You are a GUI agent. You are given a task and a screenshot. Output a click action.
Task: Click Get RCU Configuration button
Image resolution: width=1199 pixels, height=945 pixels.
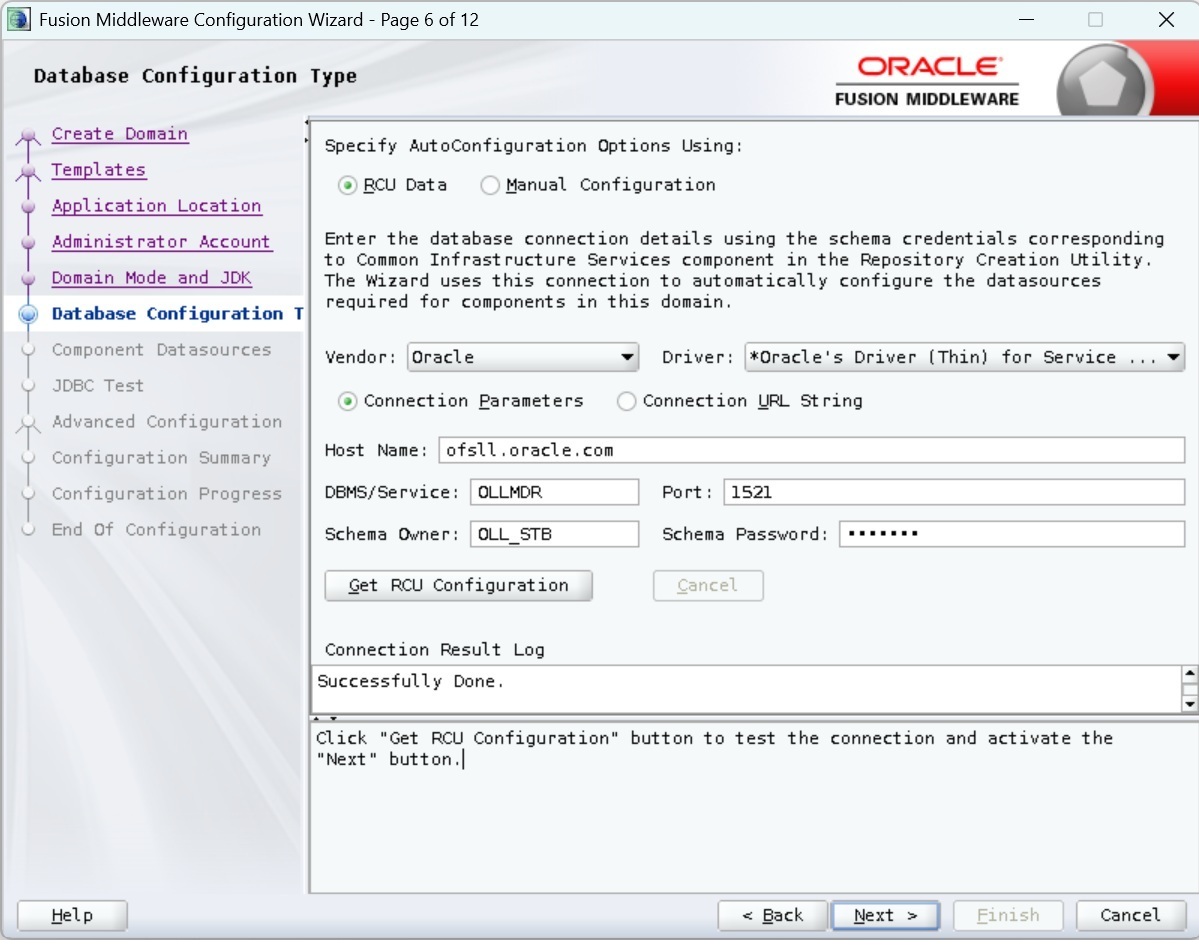pyautogui.click(x=458, y=586)
